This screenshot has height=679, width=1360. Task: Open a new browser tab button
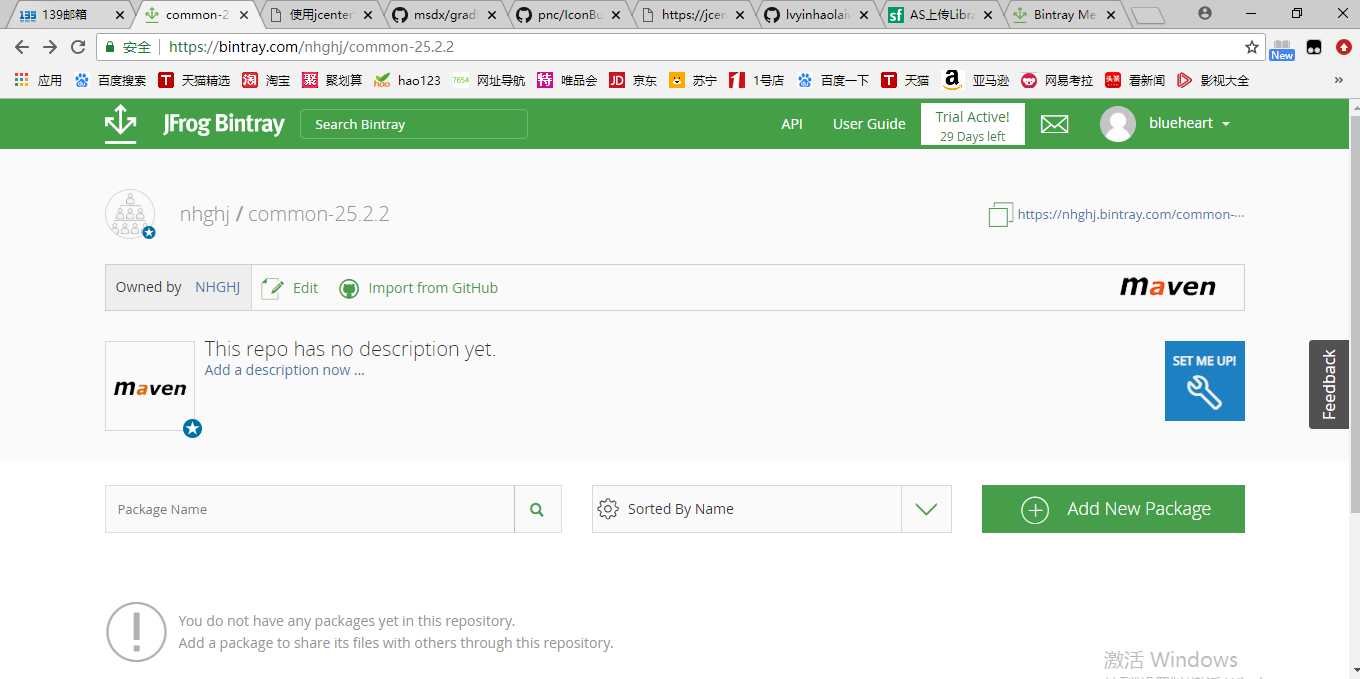coord(1149,15)
